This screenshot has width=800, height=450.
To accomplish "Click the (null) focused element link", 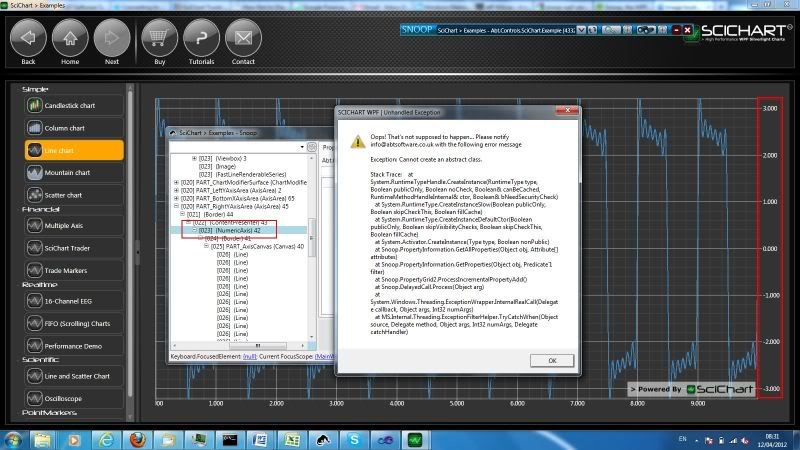I will point(249,357).
